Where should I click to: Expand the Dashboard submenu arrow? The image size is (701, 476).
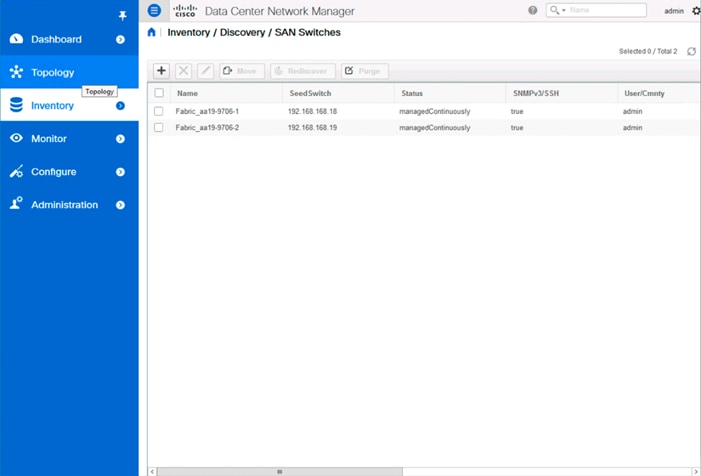pos(120,39)
